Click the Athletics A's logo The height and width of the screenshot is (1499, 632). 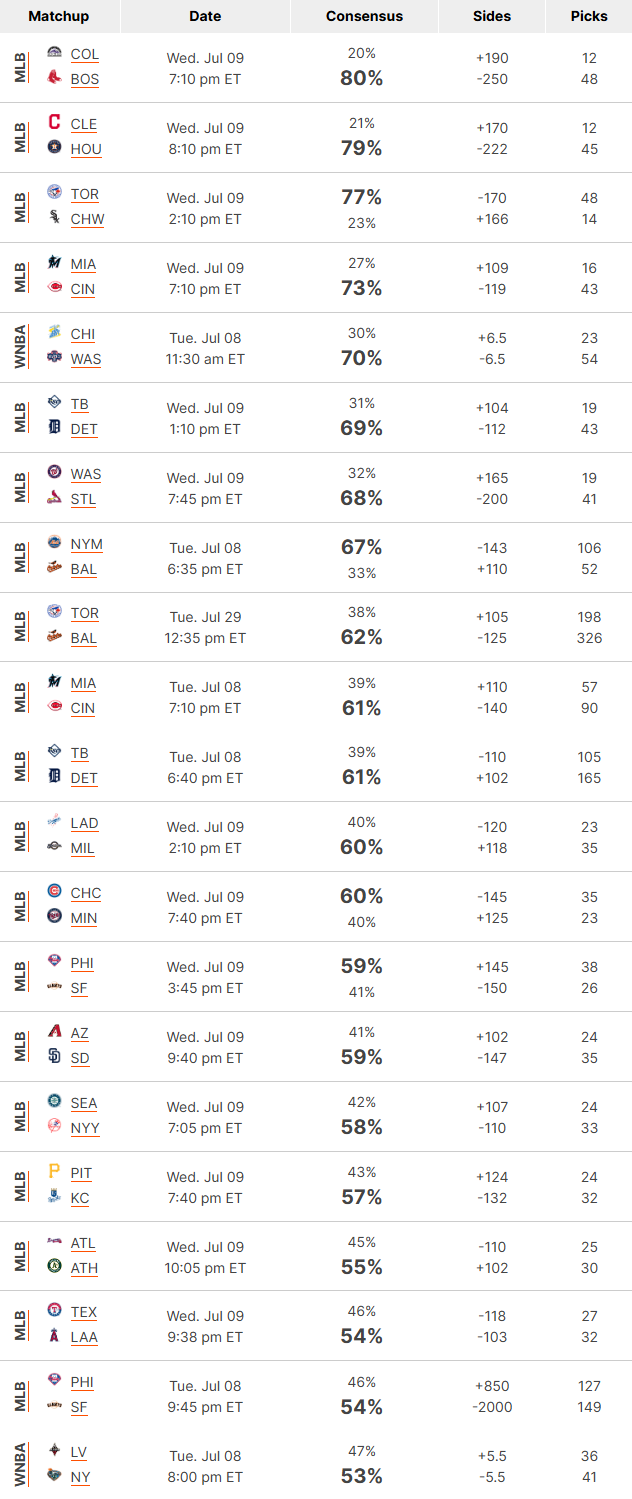tap(54, 1267)
